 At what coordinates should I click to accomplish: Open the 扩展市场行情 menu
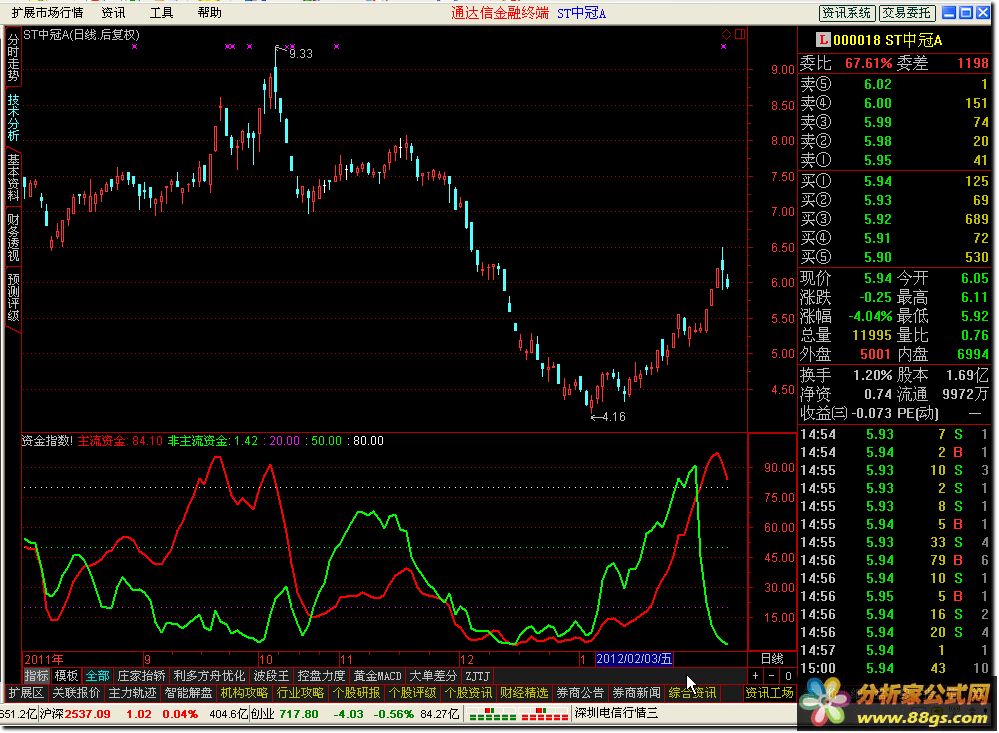click(x=47, y=13)
